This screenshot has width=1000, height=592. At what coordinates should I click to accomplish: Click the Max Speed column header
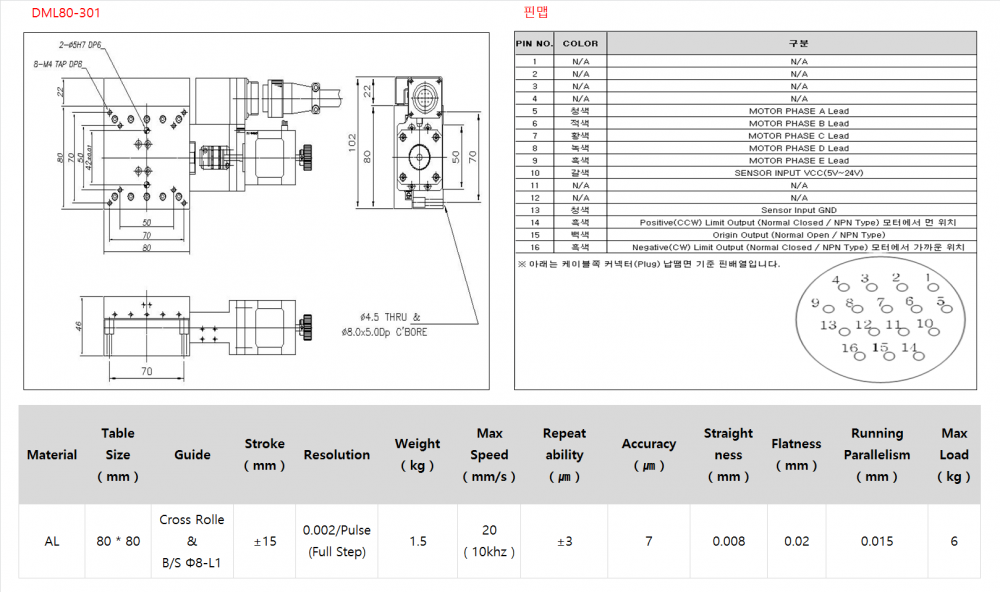489,455
